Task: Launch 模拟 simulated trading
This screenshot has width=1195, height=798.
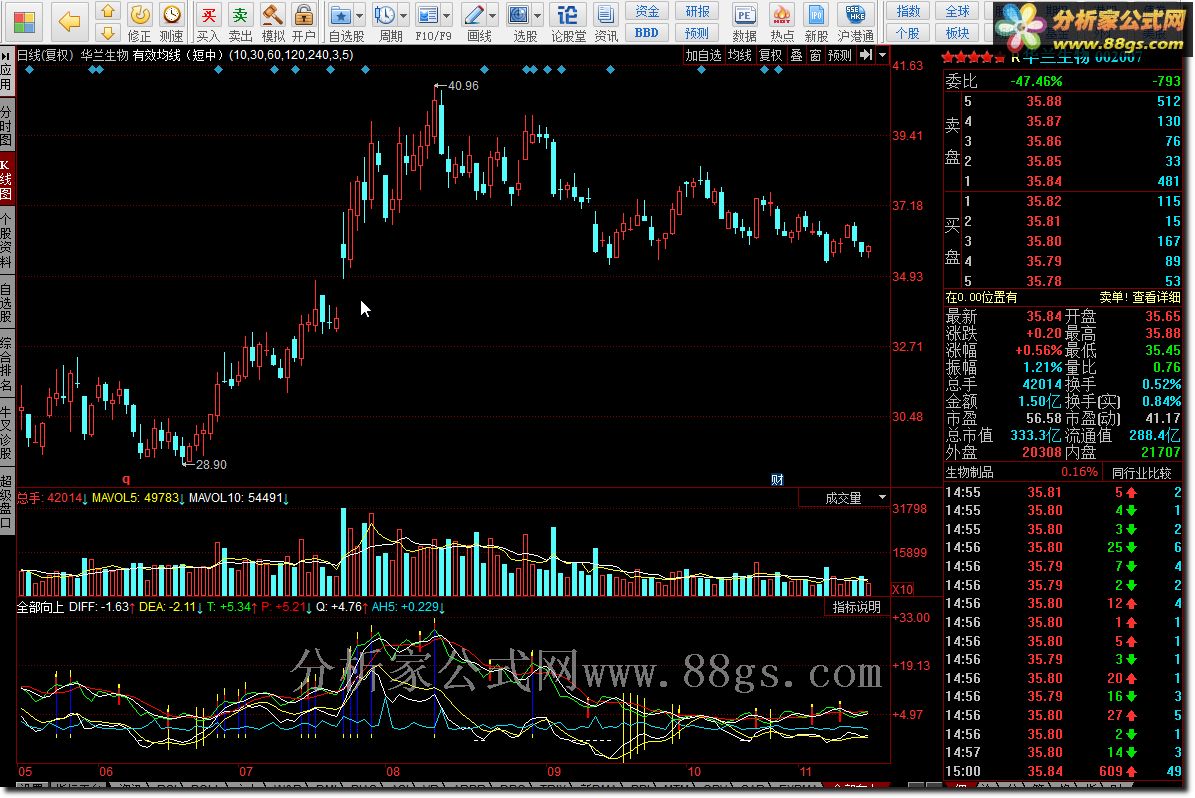Action: [273, 23]
